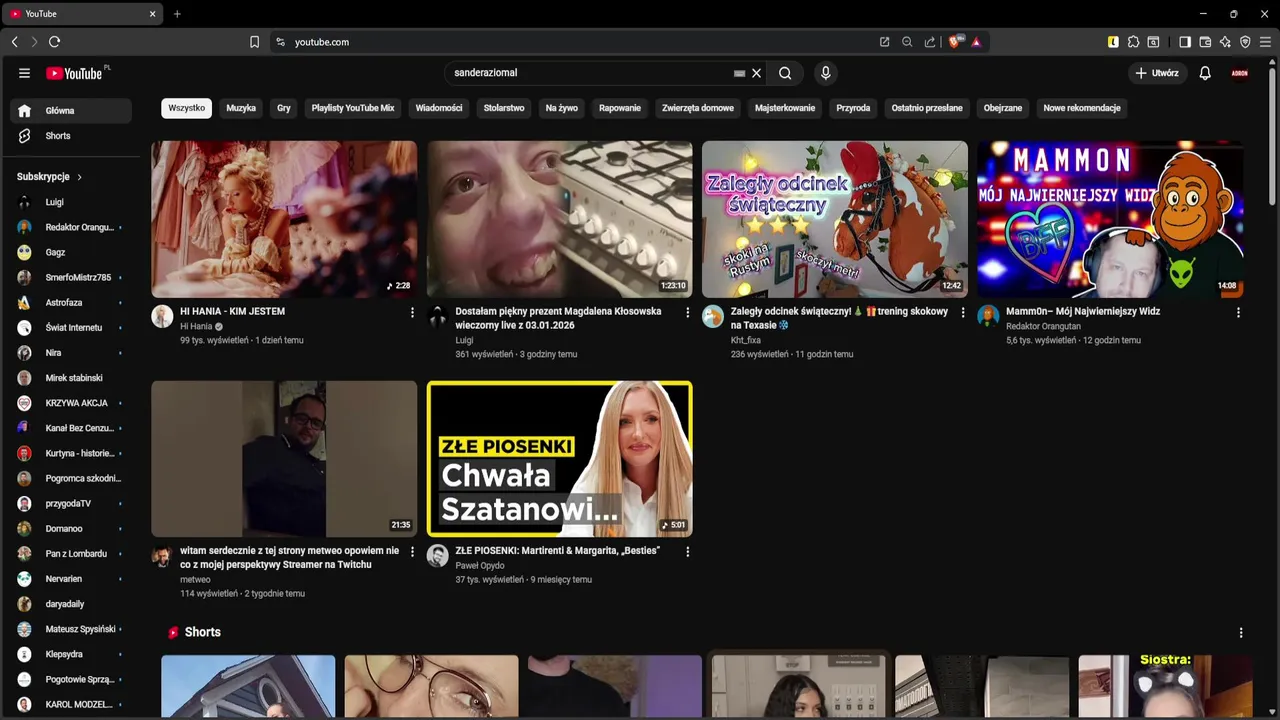Reload the page

tap(54, 42)
